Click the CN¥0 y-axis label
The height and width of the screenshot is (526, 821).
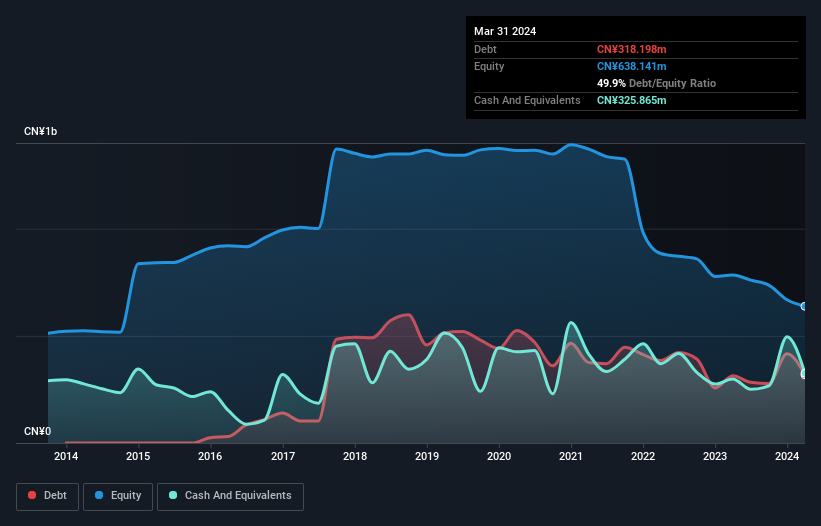[x=38, y=431]
